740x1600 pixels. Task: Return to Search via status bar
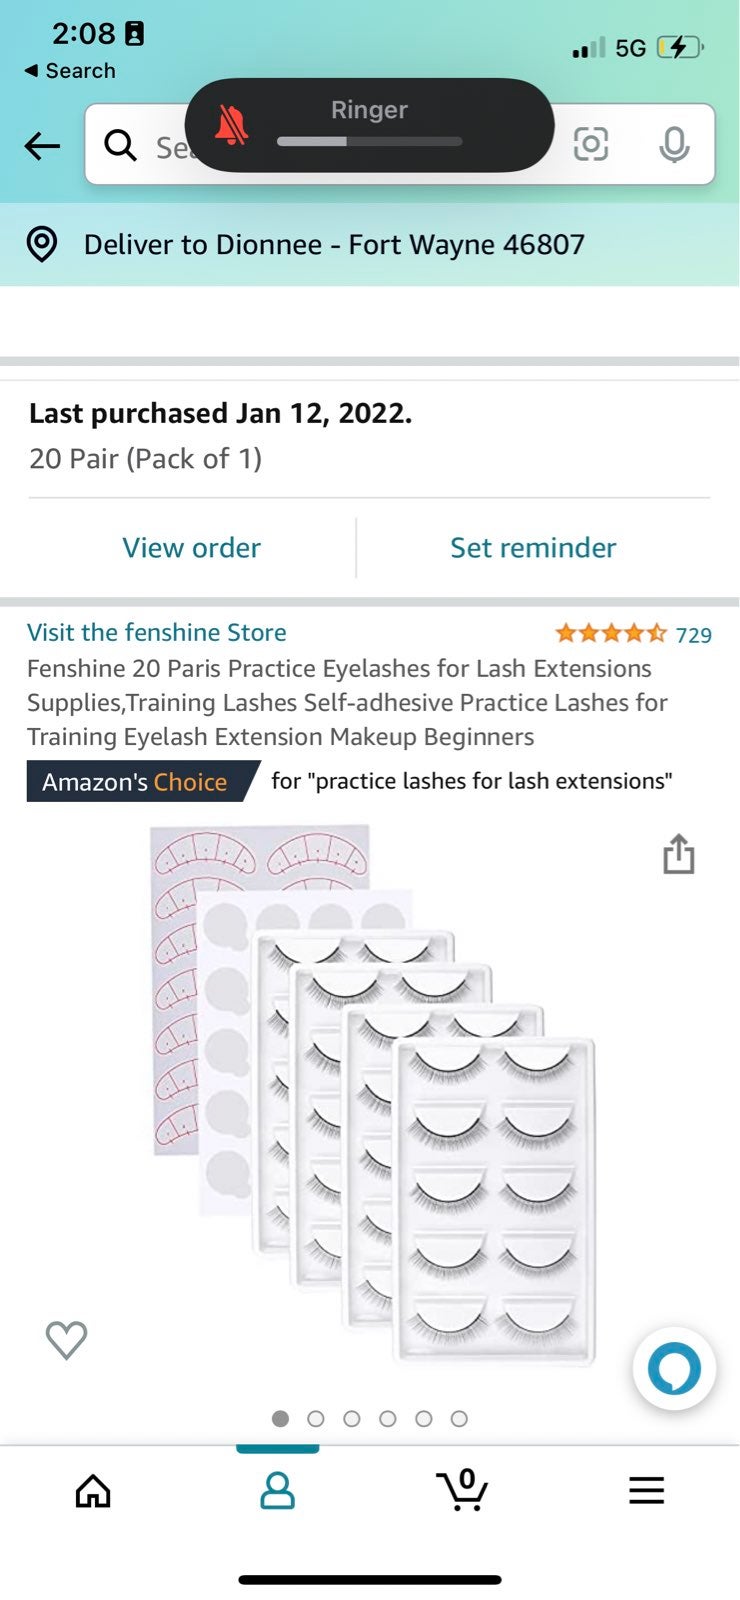pos(69,71)
